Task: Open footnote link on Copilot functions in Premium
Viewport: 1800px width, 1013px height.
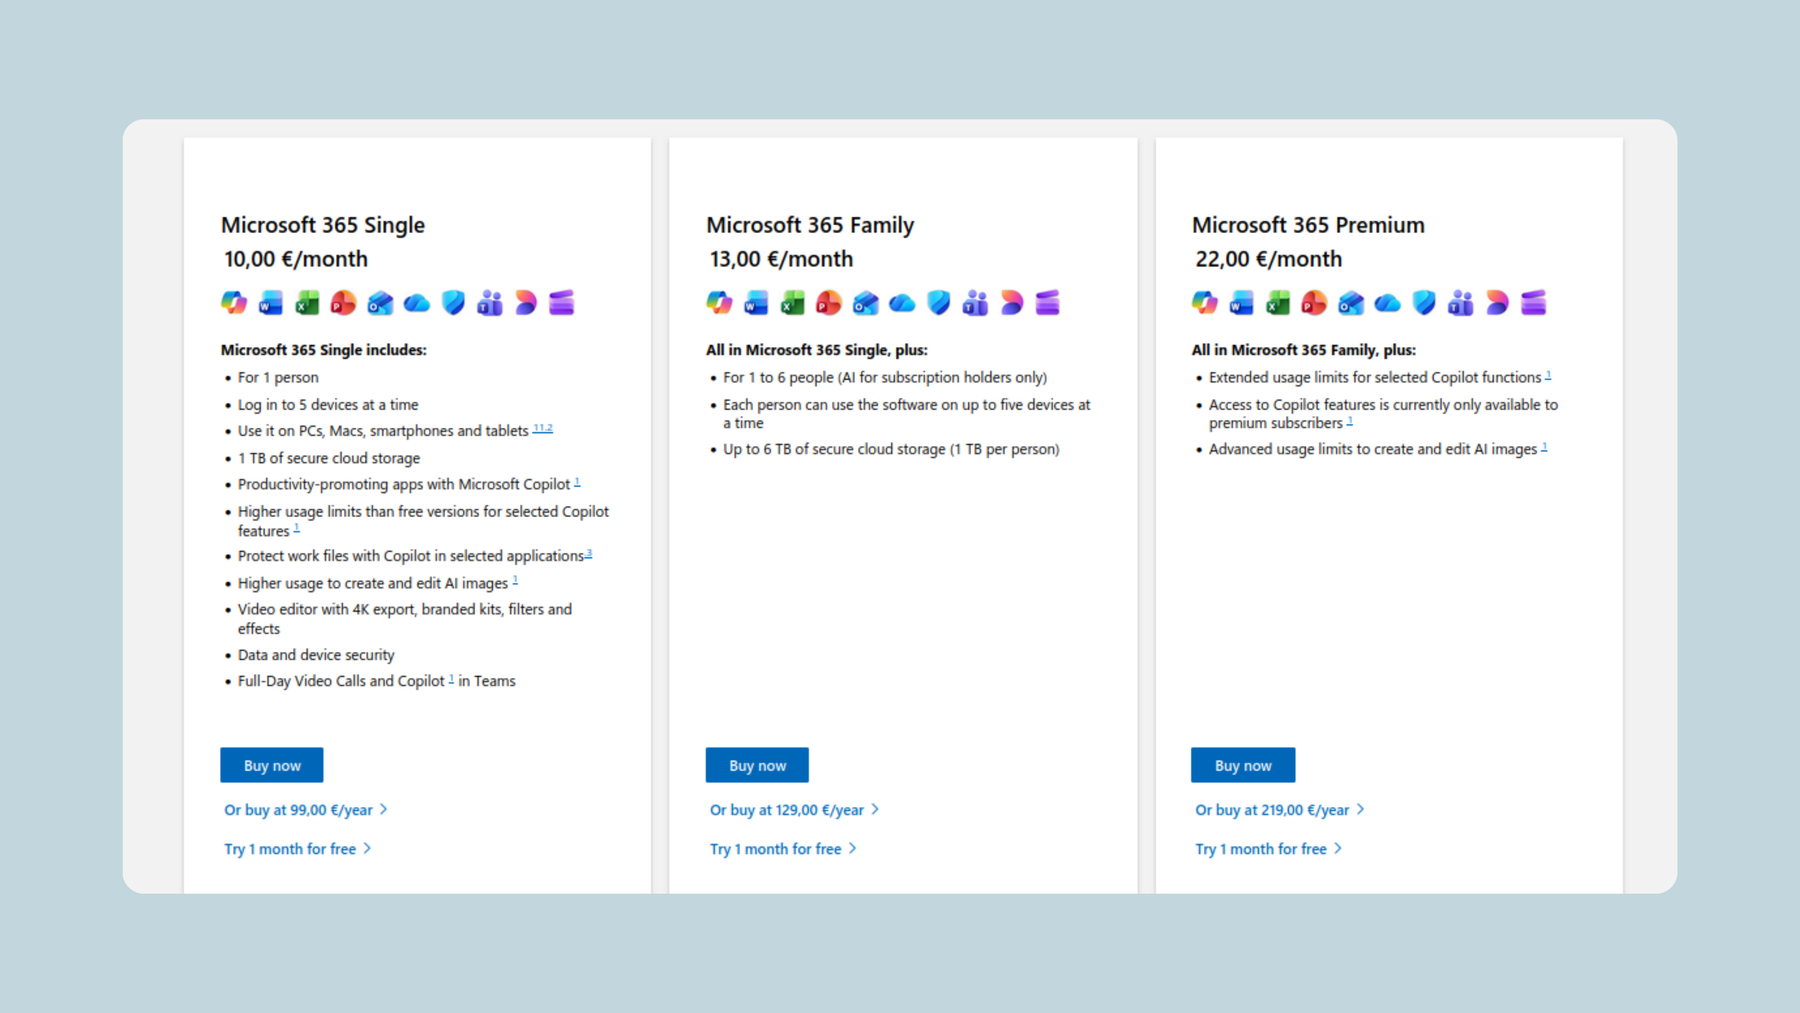Action: (x=1548, y=373)
